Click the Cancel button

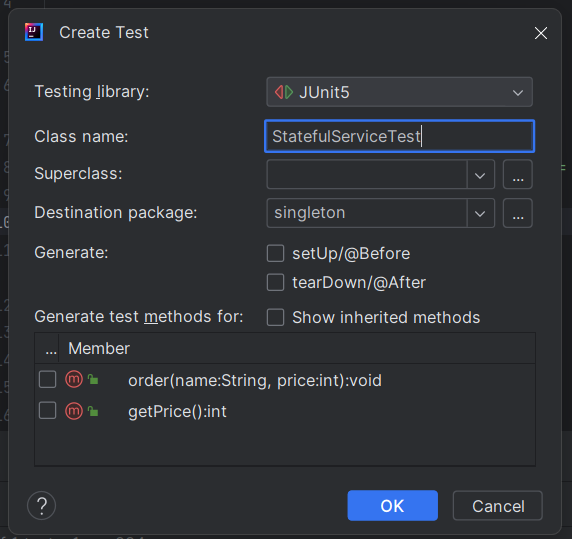click(x=498, y=505)
